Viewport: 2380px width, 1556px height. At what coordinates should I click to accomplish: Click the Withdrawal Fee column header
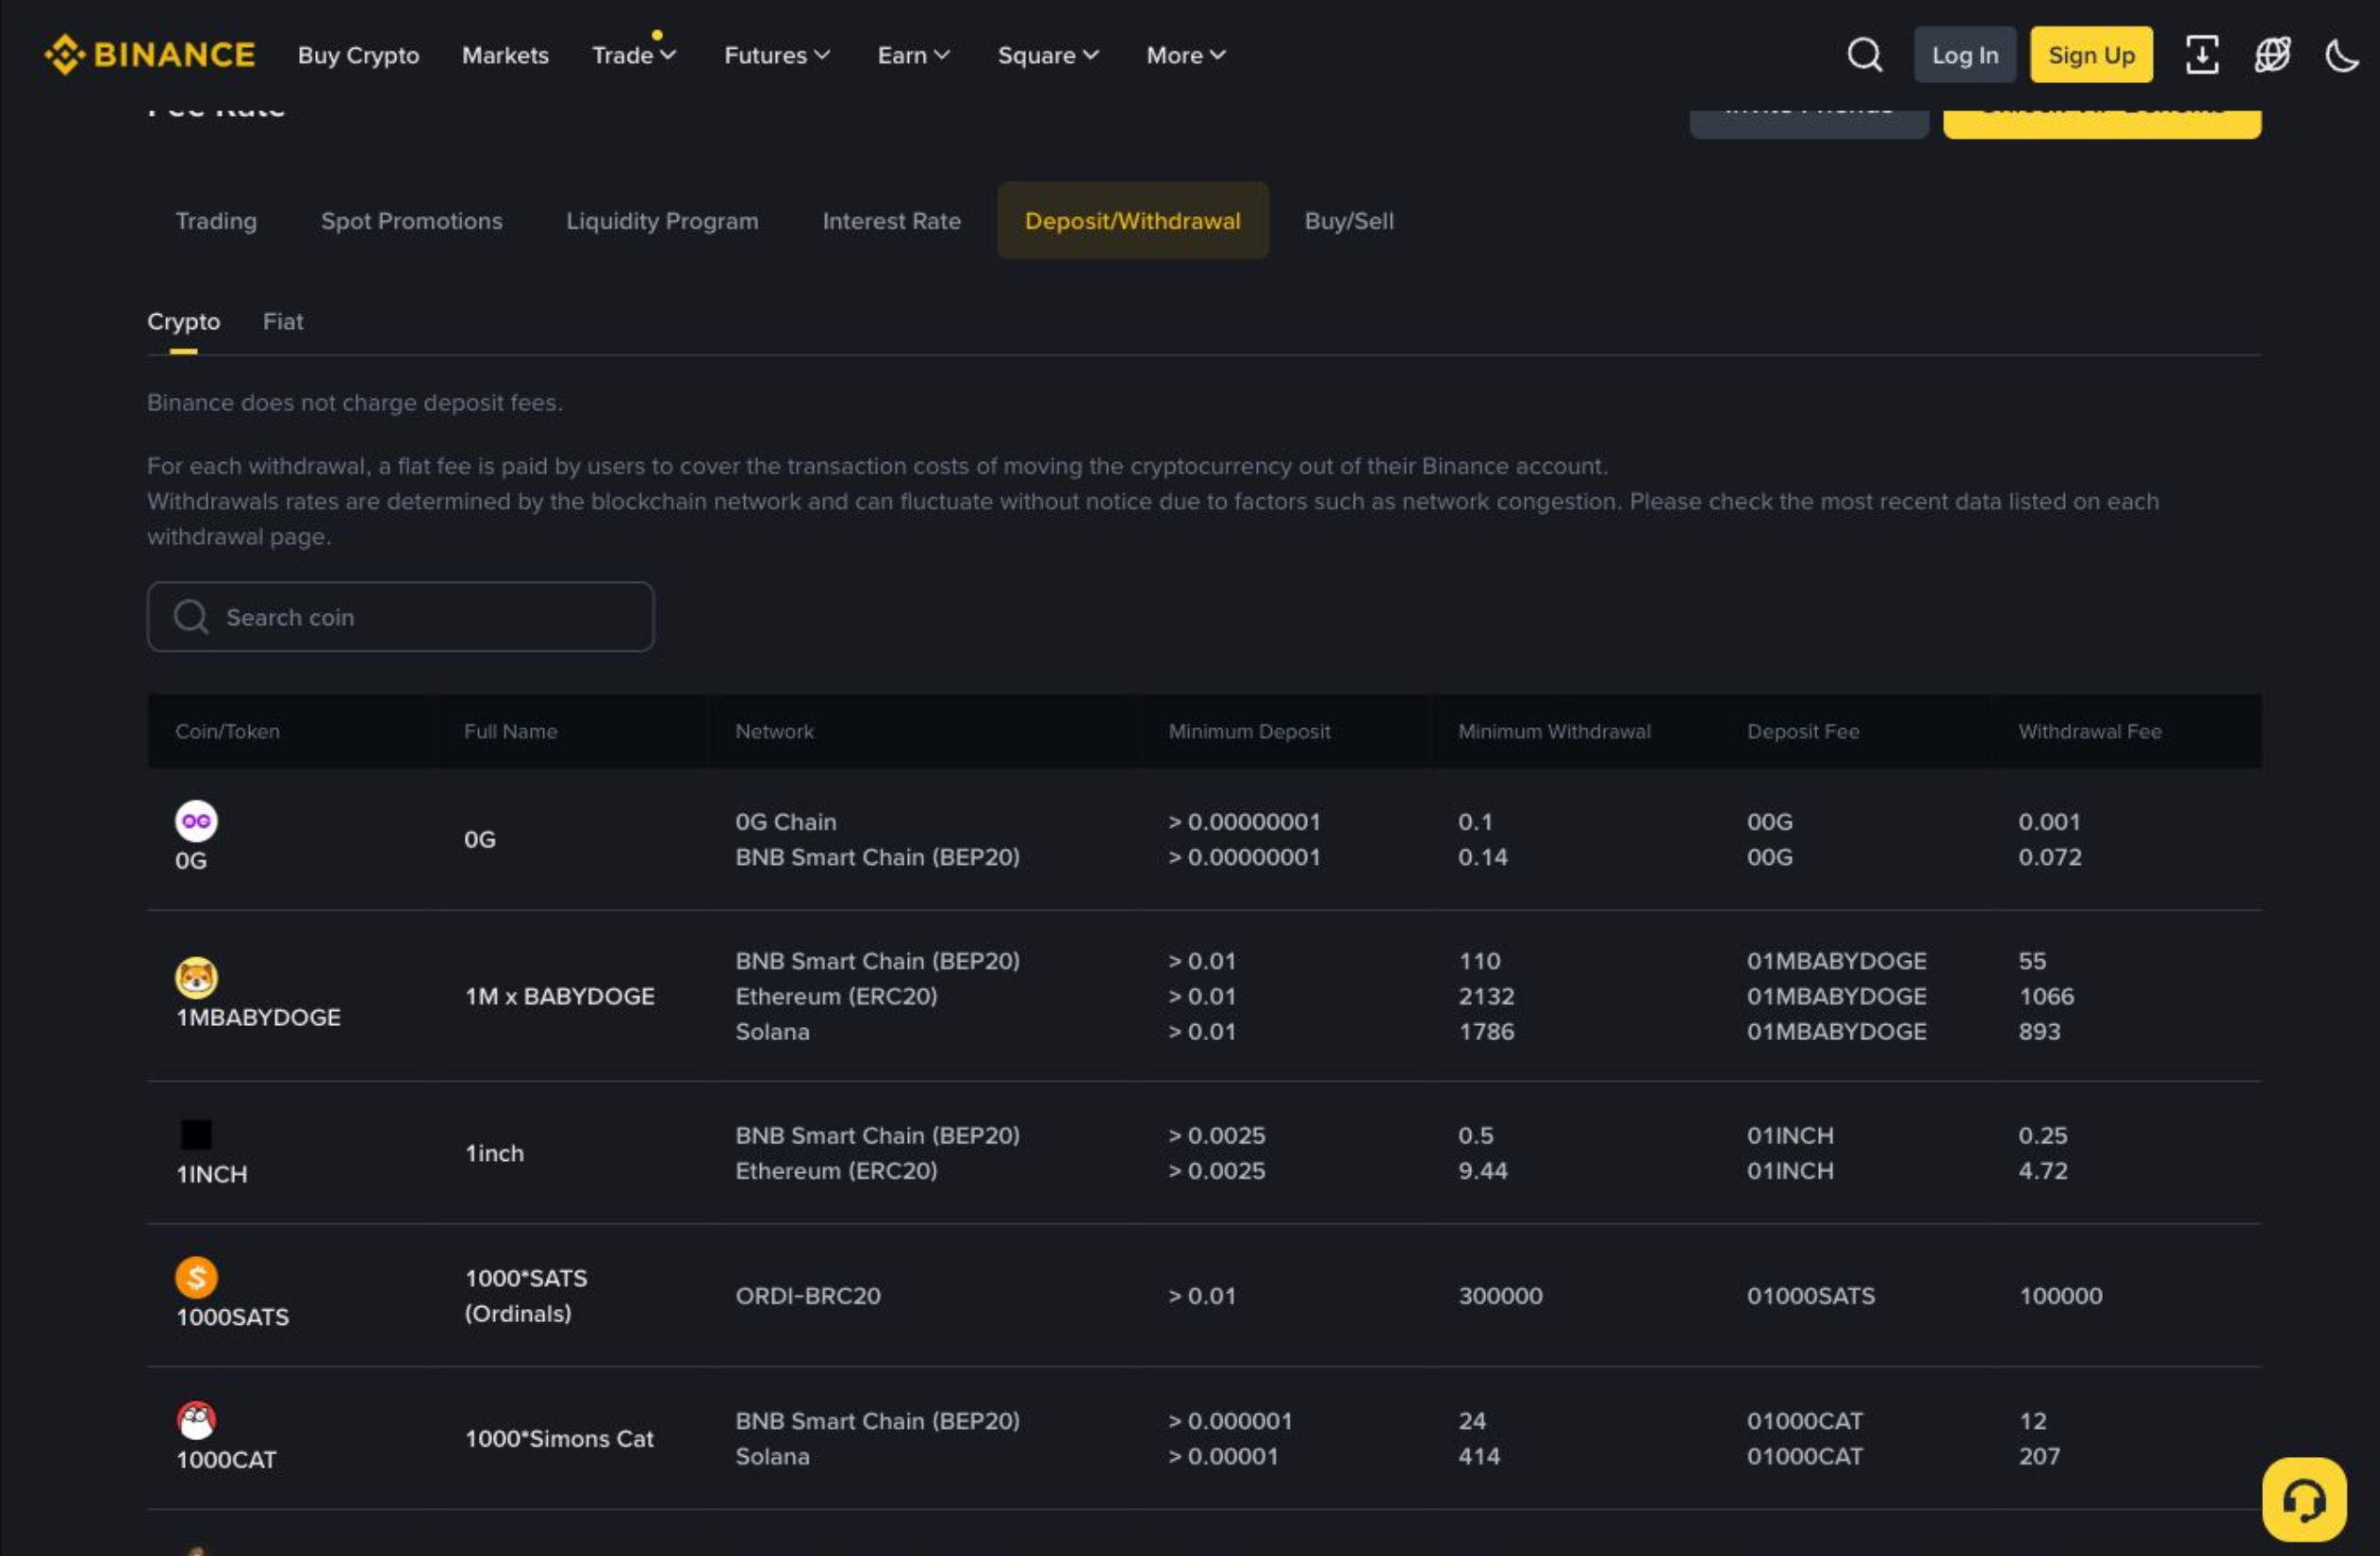click(2089, 731)
